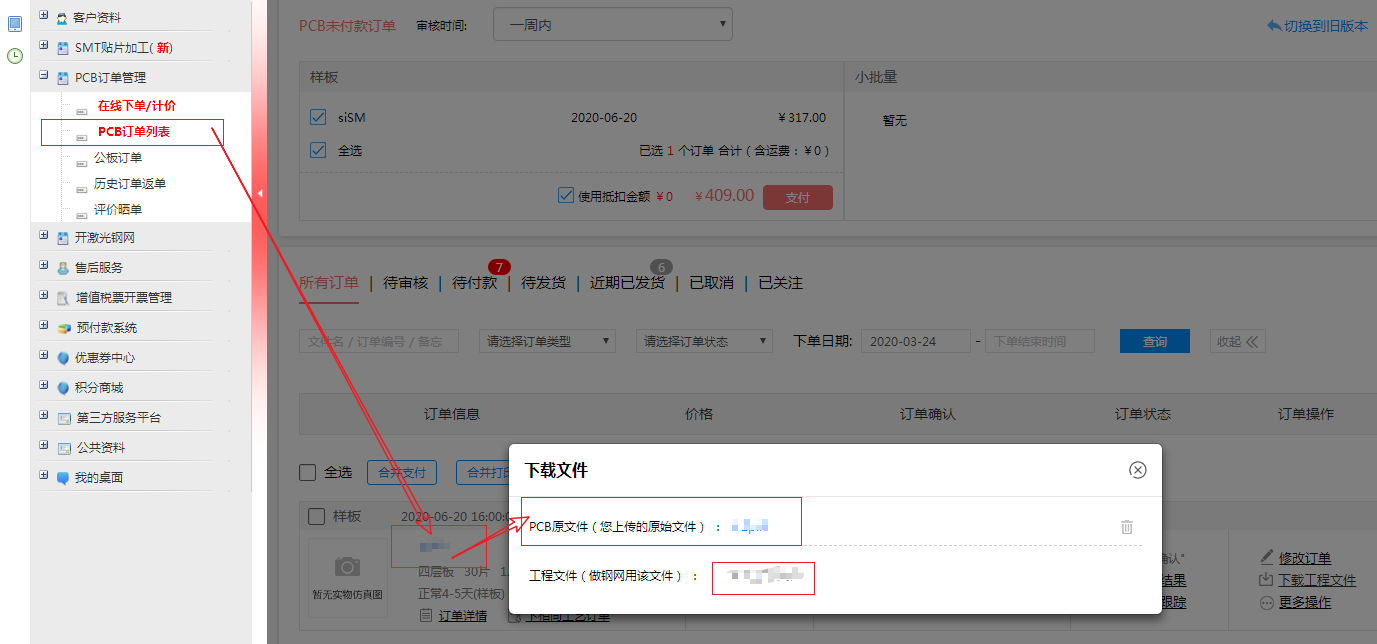
Task: Open 审核时间 dropdown showing 一周内
Action: tap(612, 25)
